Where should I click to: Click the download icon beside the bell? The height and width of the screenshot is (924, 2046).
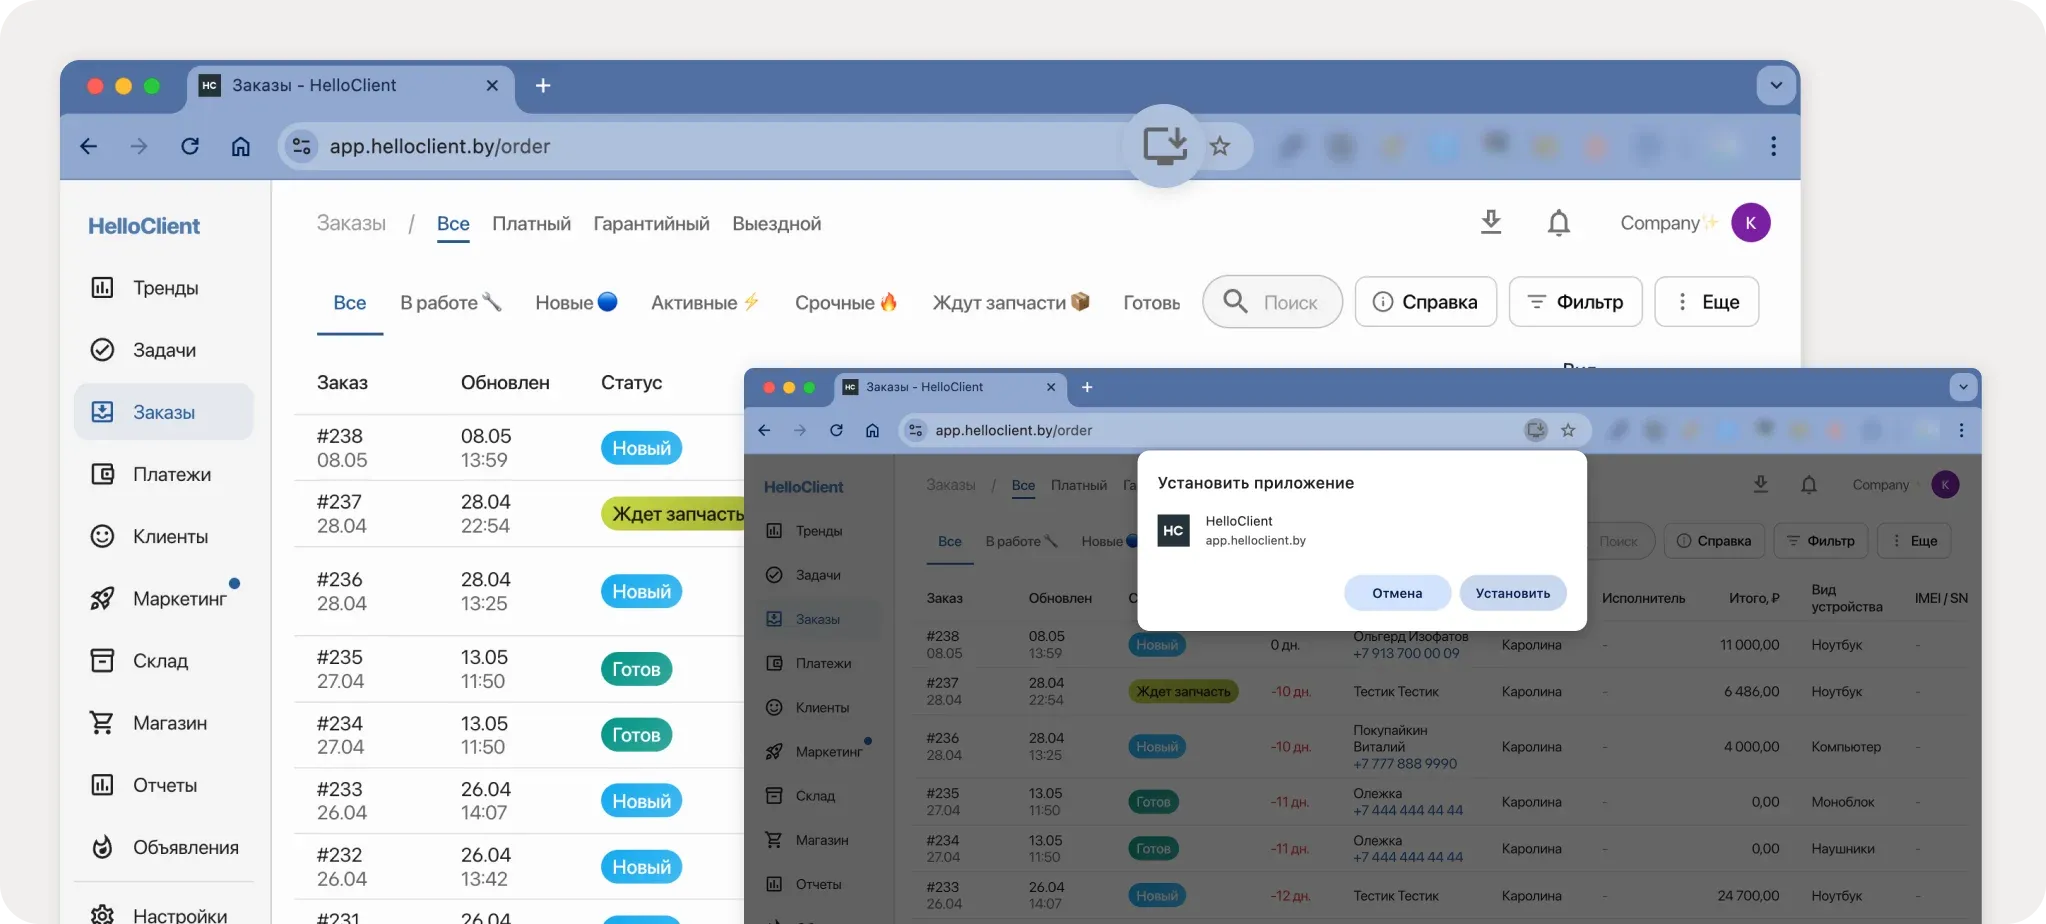1490,222
